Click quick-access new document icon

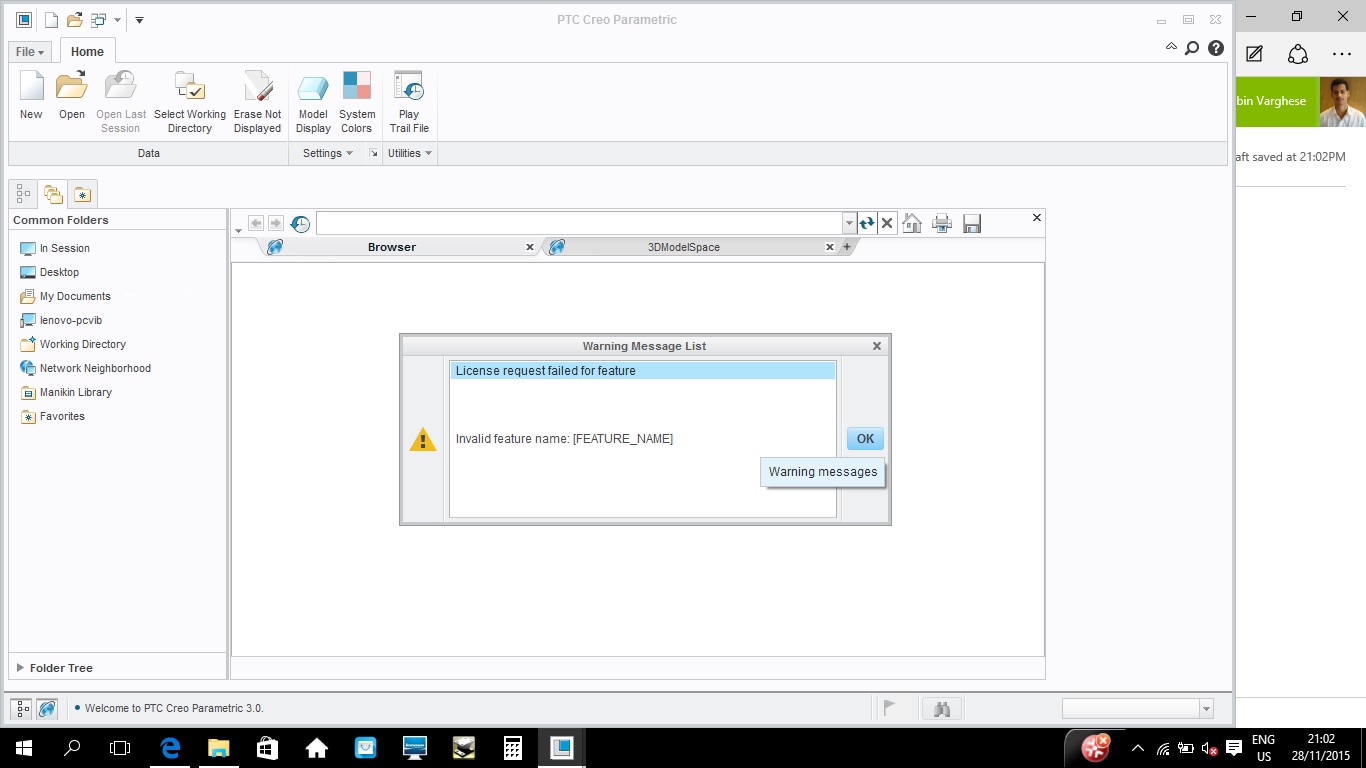(51, 20)
